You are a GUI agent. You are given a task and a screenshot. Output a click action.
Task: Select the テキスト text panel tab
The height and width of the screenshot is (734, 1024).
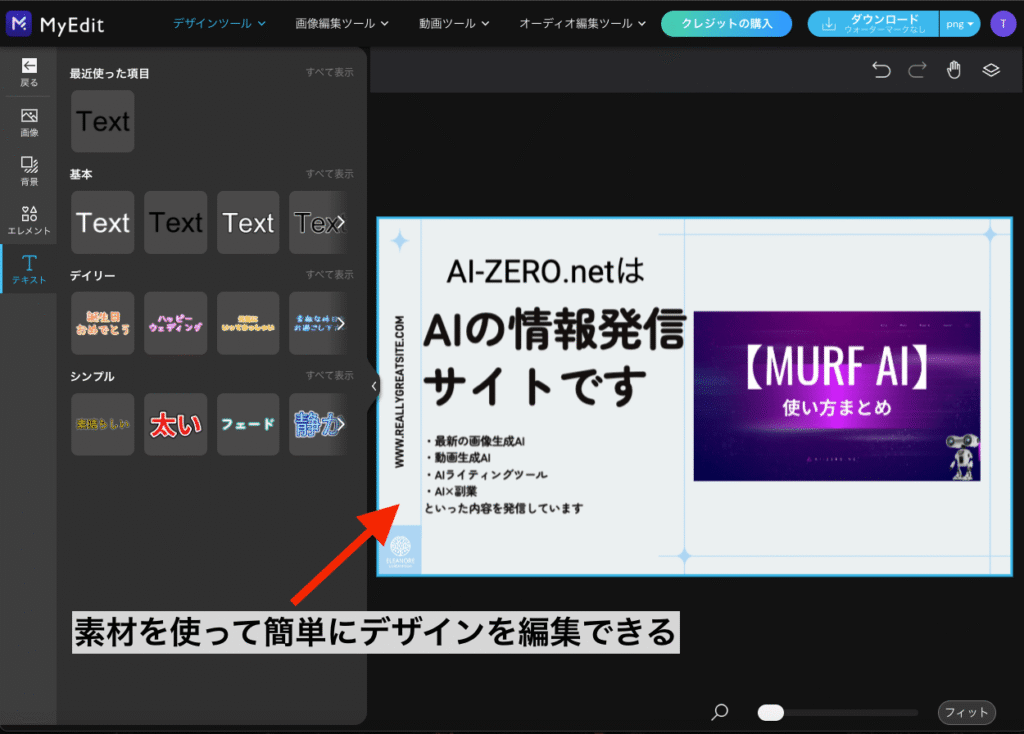pyautogui.click(x=29, y=269)
